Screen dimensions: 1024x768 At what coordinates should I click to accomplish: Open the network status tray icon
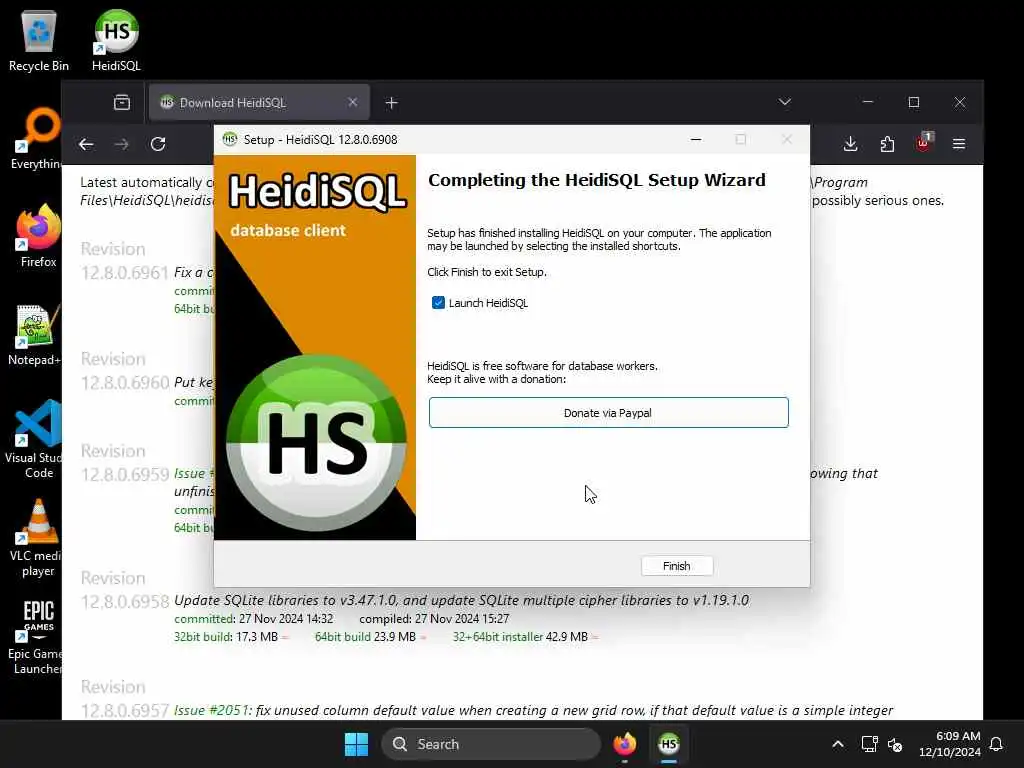click(869, 744)
